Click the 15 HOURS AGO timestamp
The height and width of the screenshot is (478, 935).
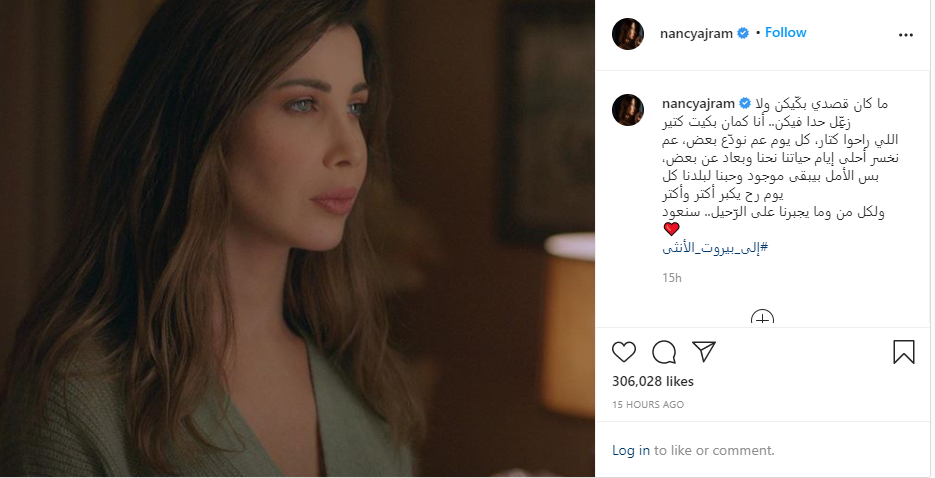648,405
